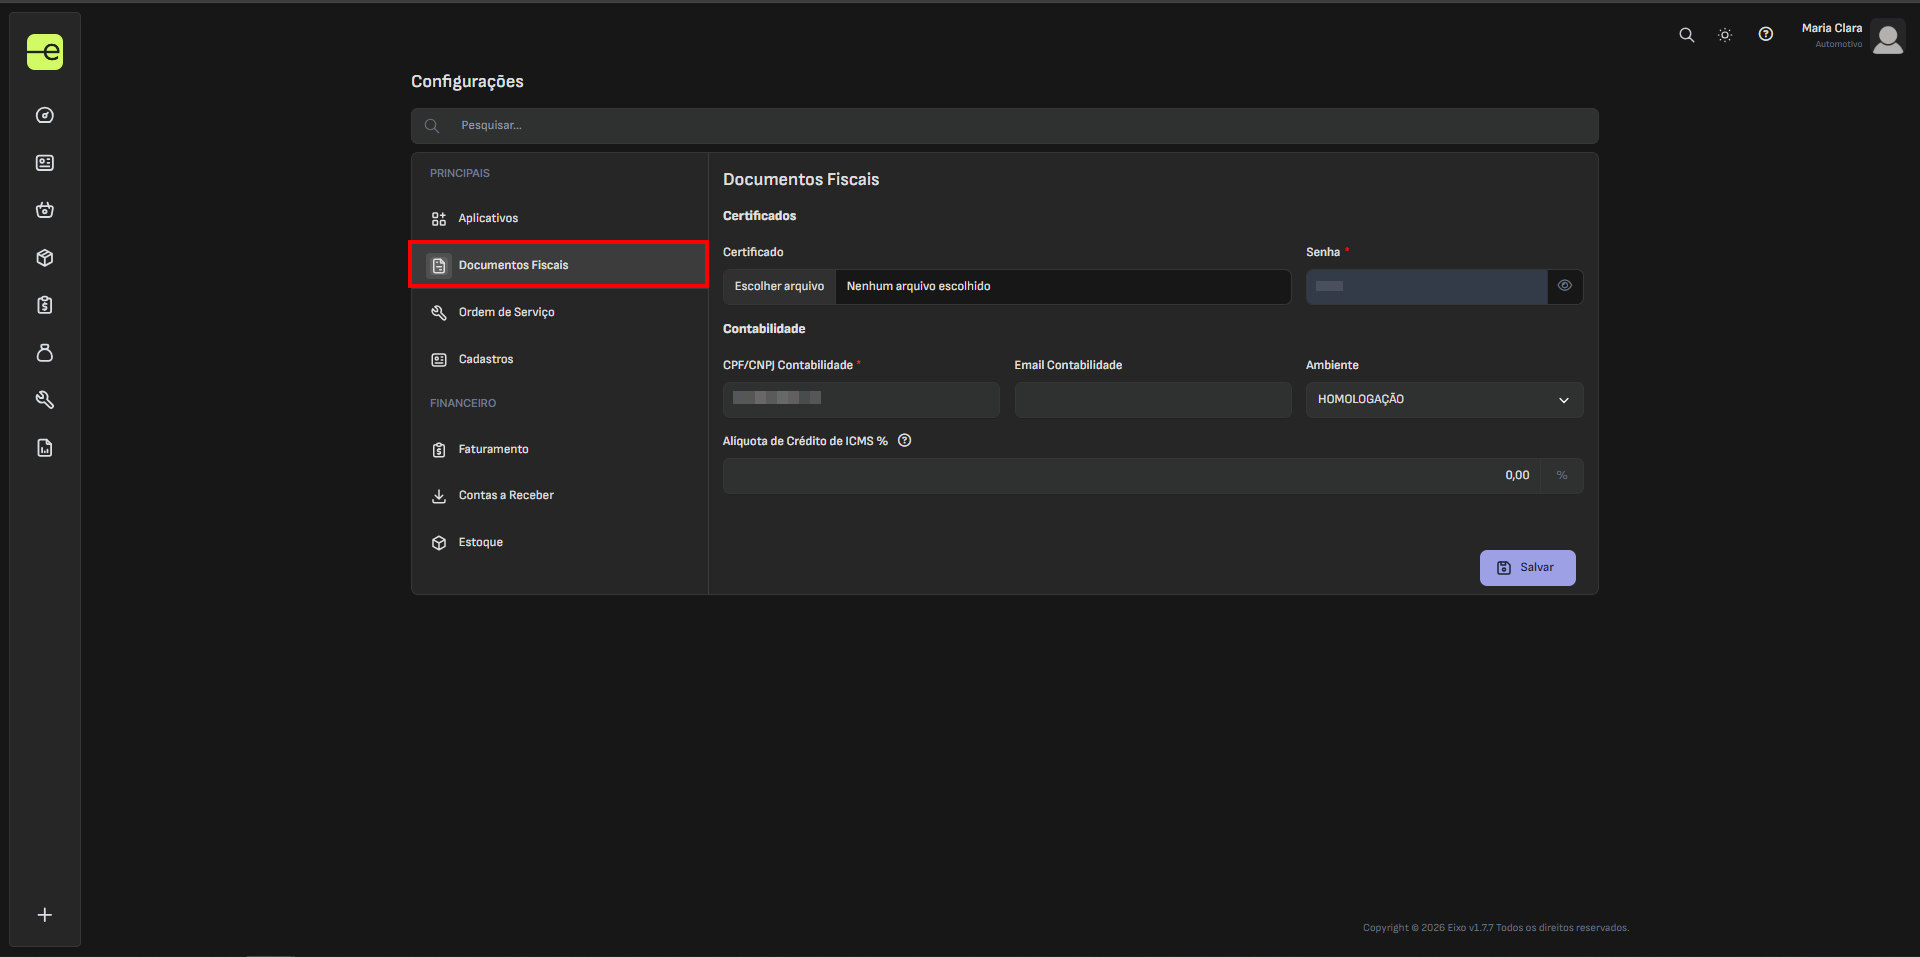
Task: Open the wrench tool icon in sidebar
Action: 45,400
